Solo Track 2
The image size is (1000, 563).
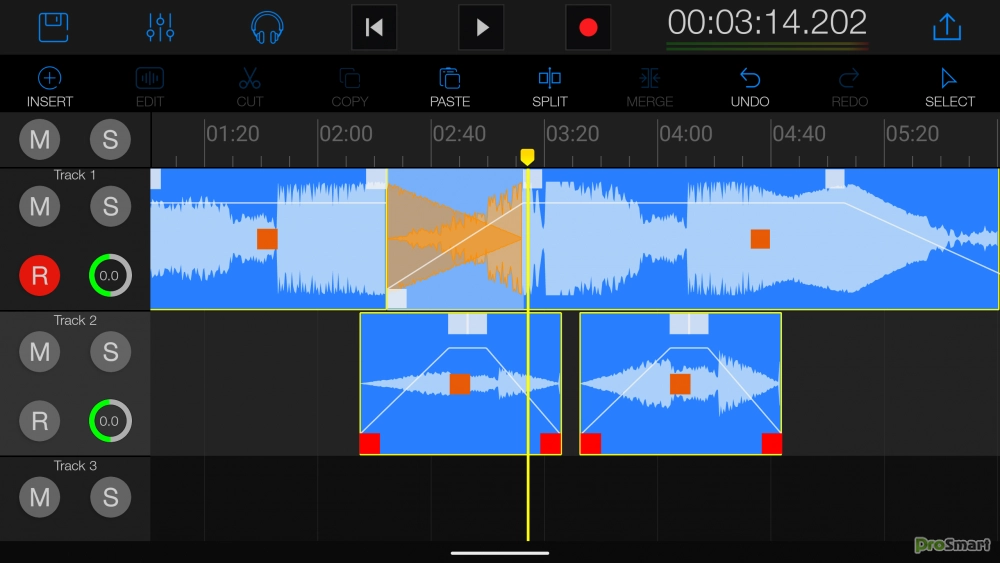(x=110, y=352)
